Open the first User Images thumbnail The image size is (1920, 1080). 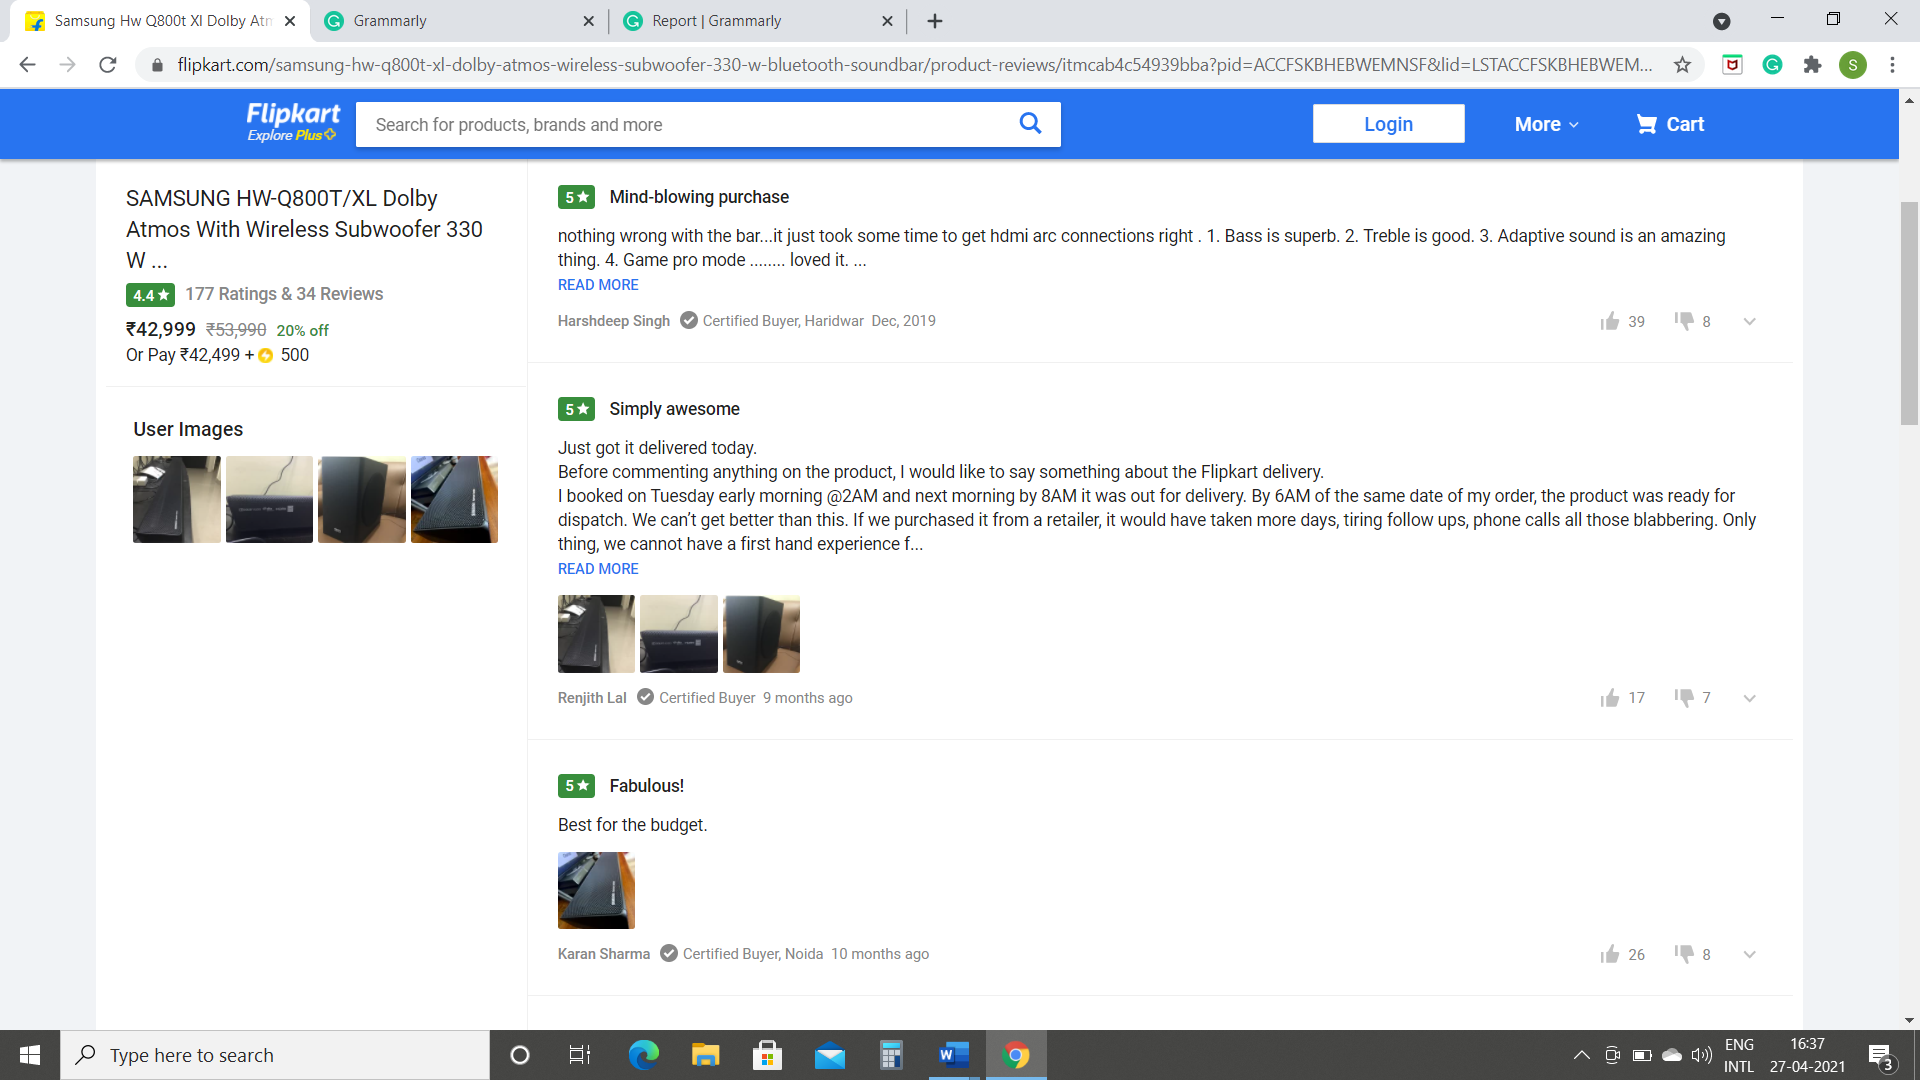click(177, 500)
